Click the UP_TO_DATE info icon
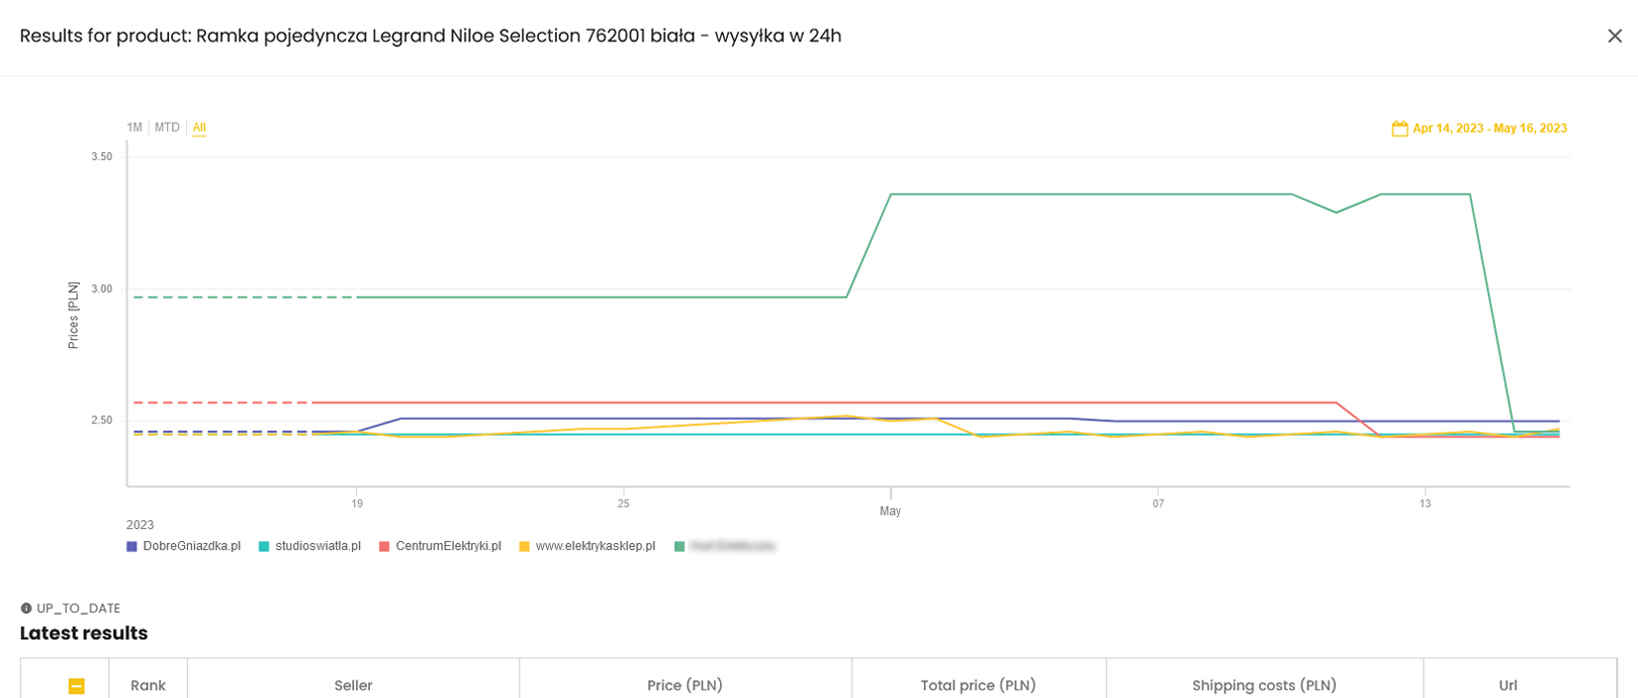 pyautogui.click(x=26, y=608)
